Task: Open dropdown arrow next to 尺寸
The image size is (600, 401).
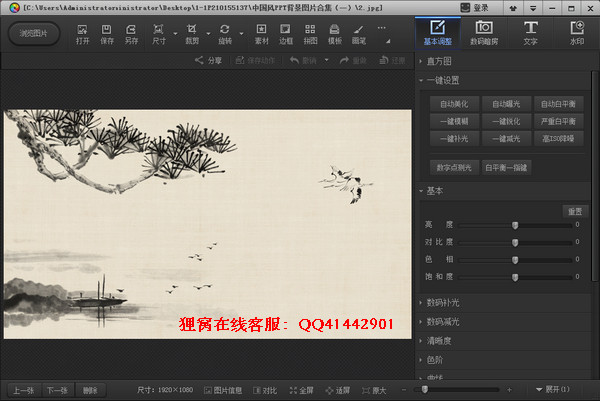Action: pos(175,34)
